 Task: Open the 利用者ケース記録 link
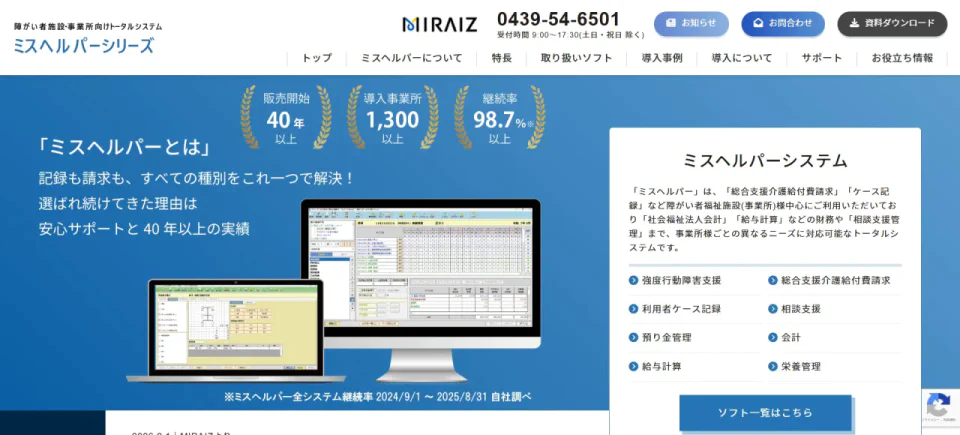point(681,309)
